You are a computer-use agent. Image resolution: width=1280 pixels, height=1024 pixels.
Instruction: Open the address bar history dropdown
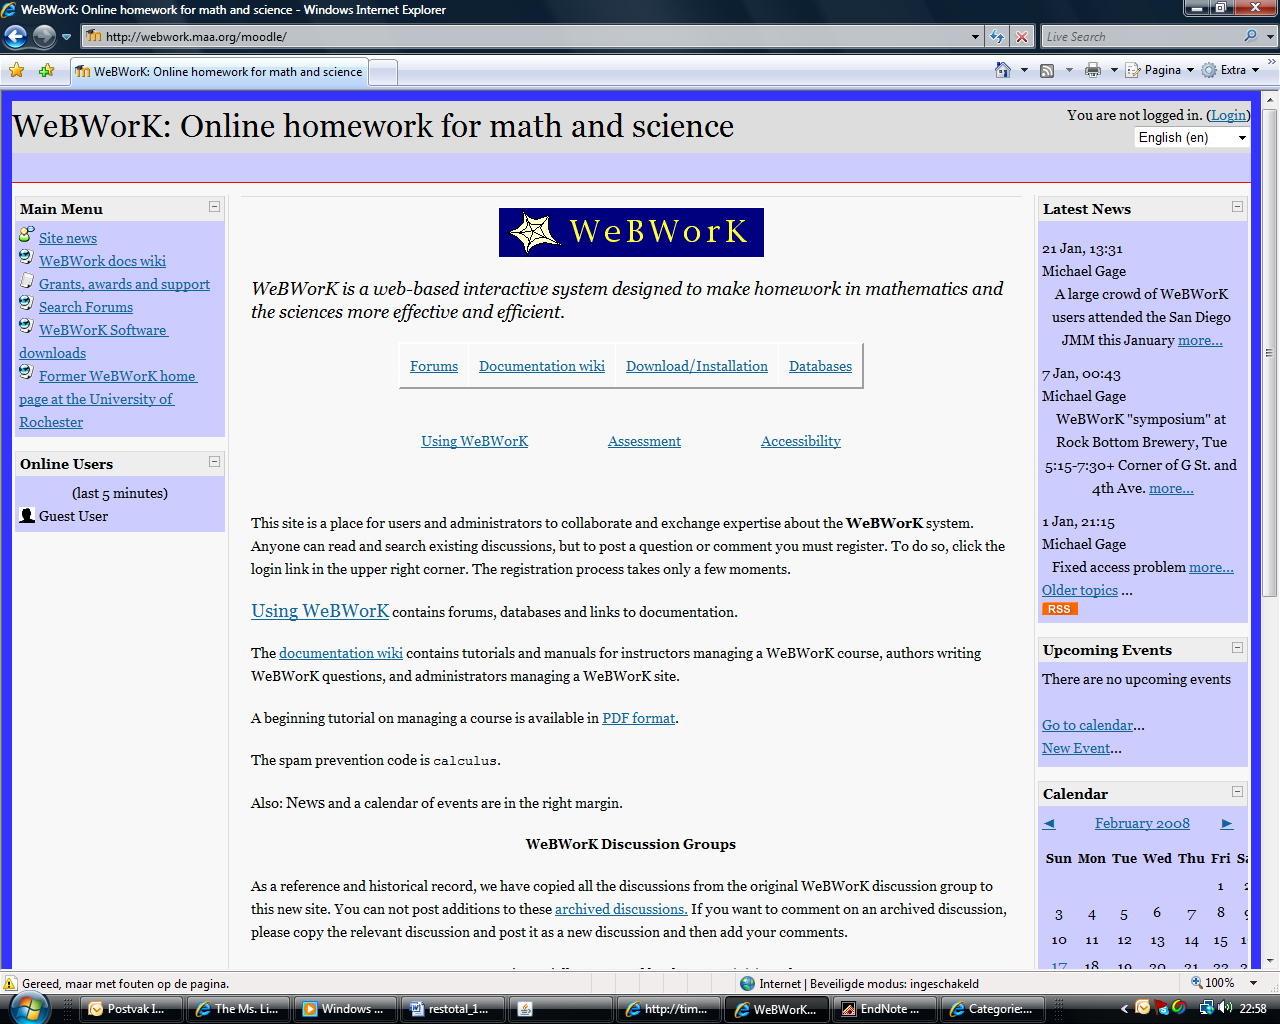(975, 37)
